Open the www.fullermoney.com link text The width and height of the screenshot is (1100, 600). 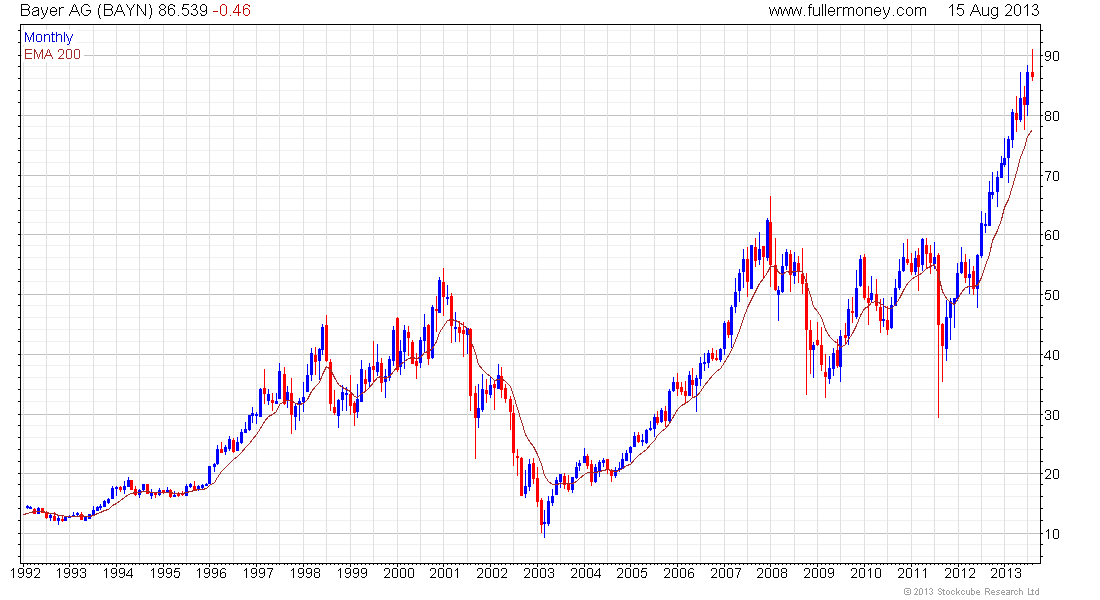847,11
